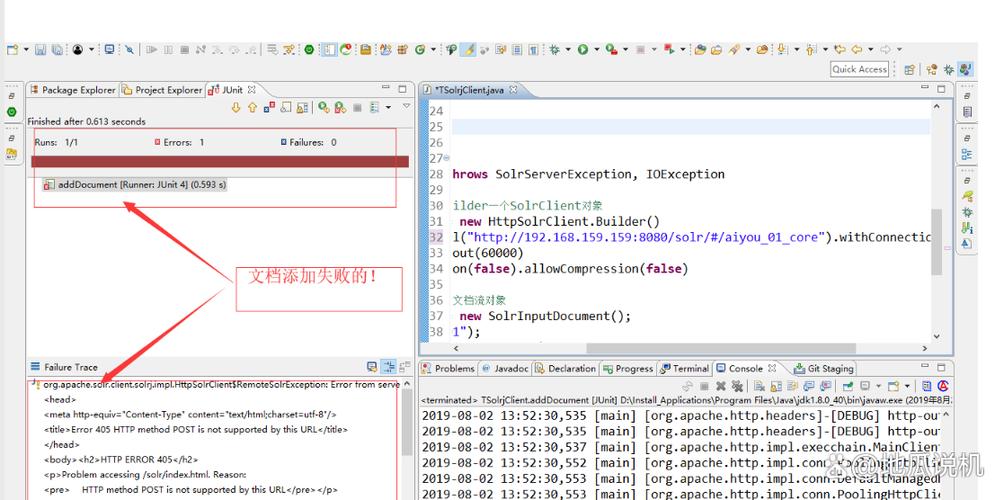Open the Debug button dropdown arrow
Viewport: 1004px width, 500px height.
[568, 49]
